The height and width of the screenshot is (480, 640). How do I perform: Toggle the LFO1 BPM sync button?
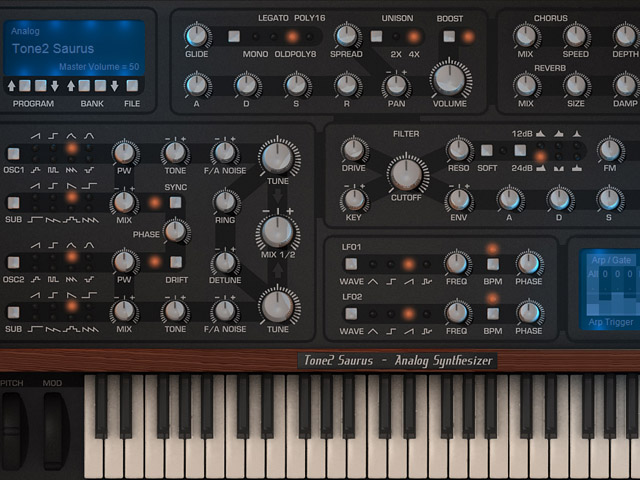click(x=493, y=264)
